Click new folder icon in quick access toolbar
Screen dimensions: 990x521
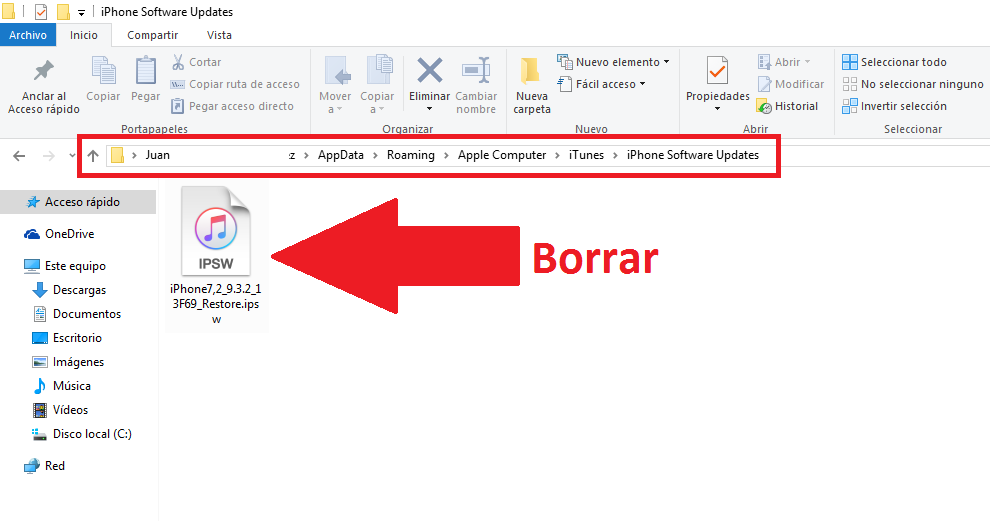(63, 11)
